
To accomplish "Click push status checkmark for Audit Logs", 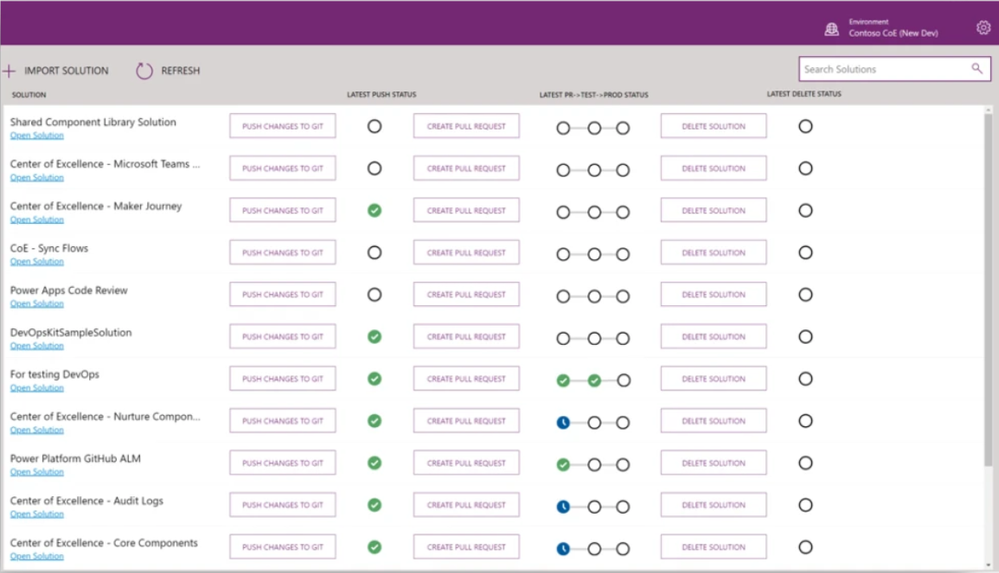I will (375, 505).
